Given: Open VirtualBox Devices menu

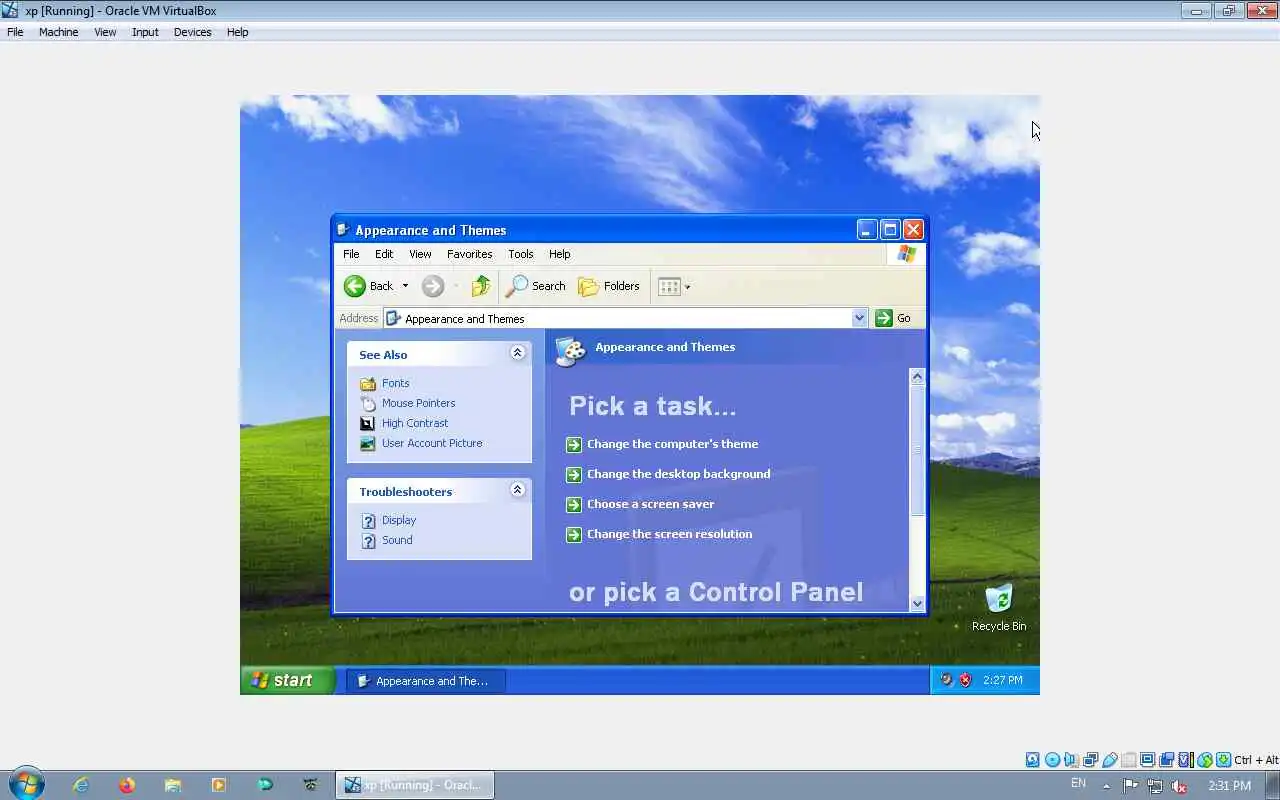Looking at the screenshot, I should point(192,32).
